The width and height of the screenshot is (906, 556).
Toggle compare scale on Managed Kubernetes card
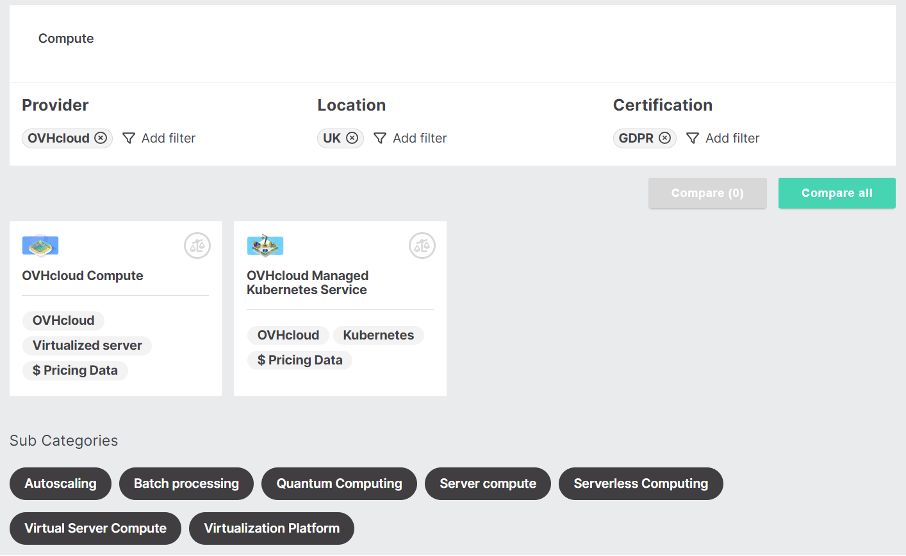(x=422, y=246)
